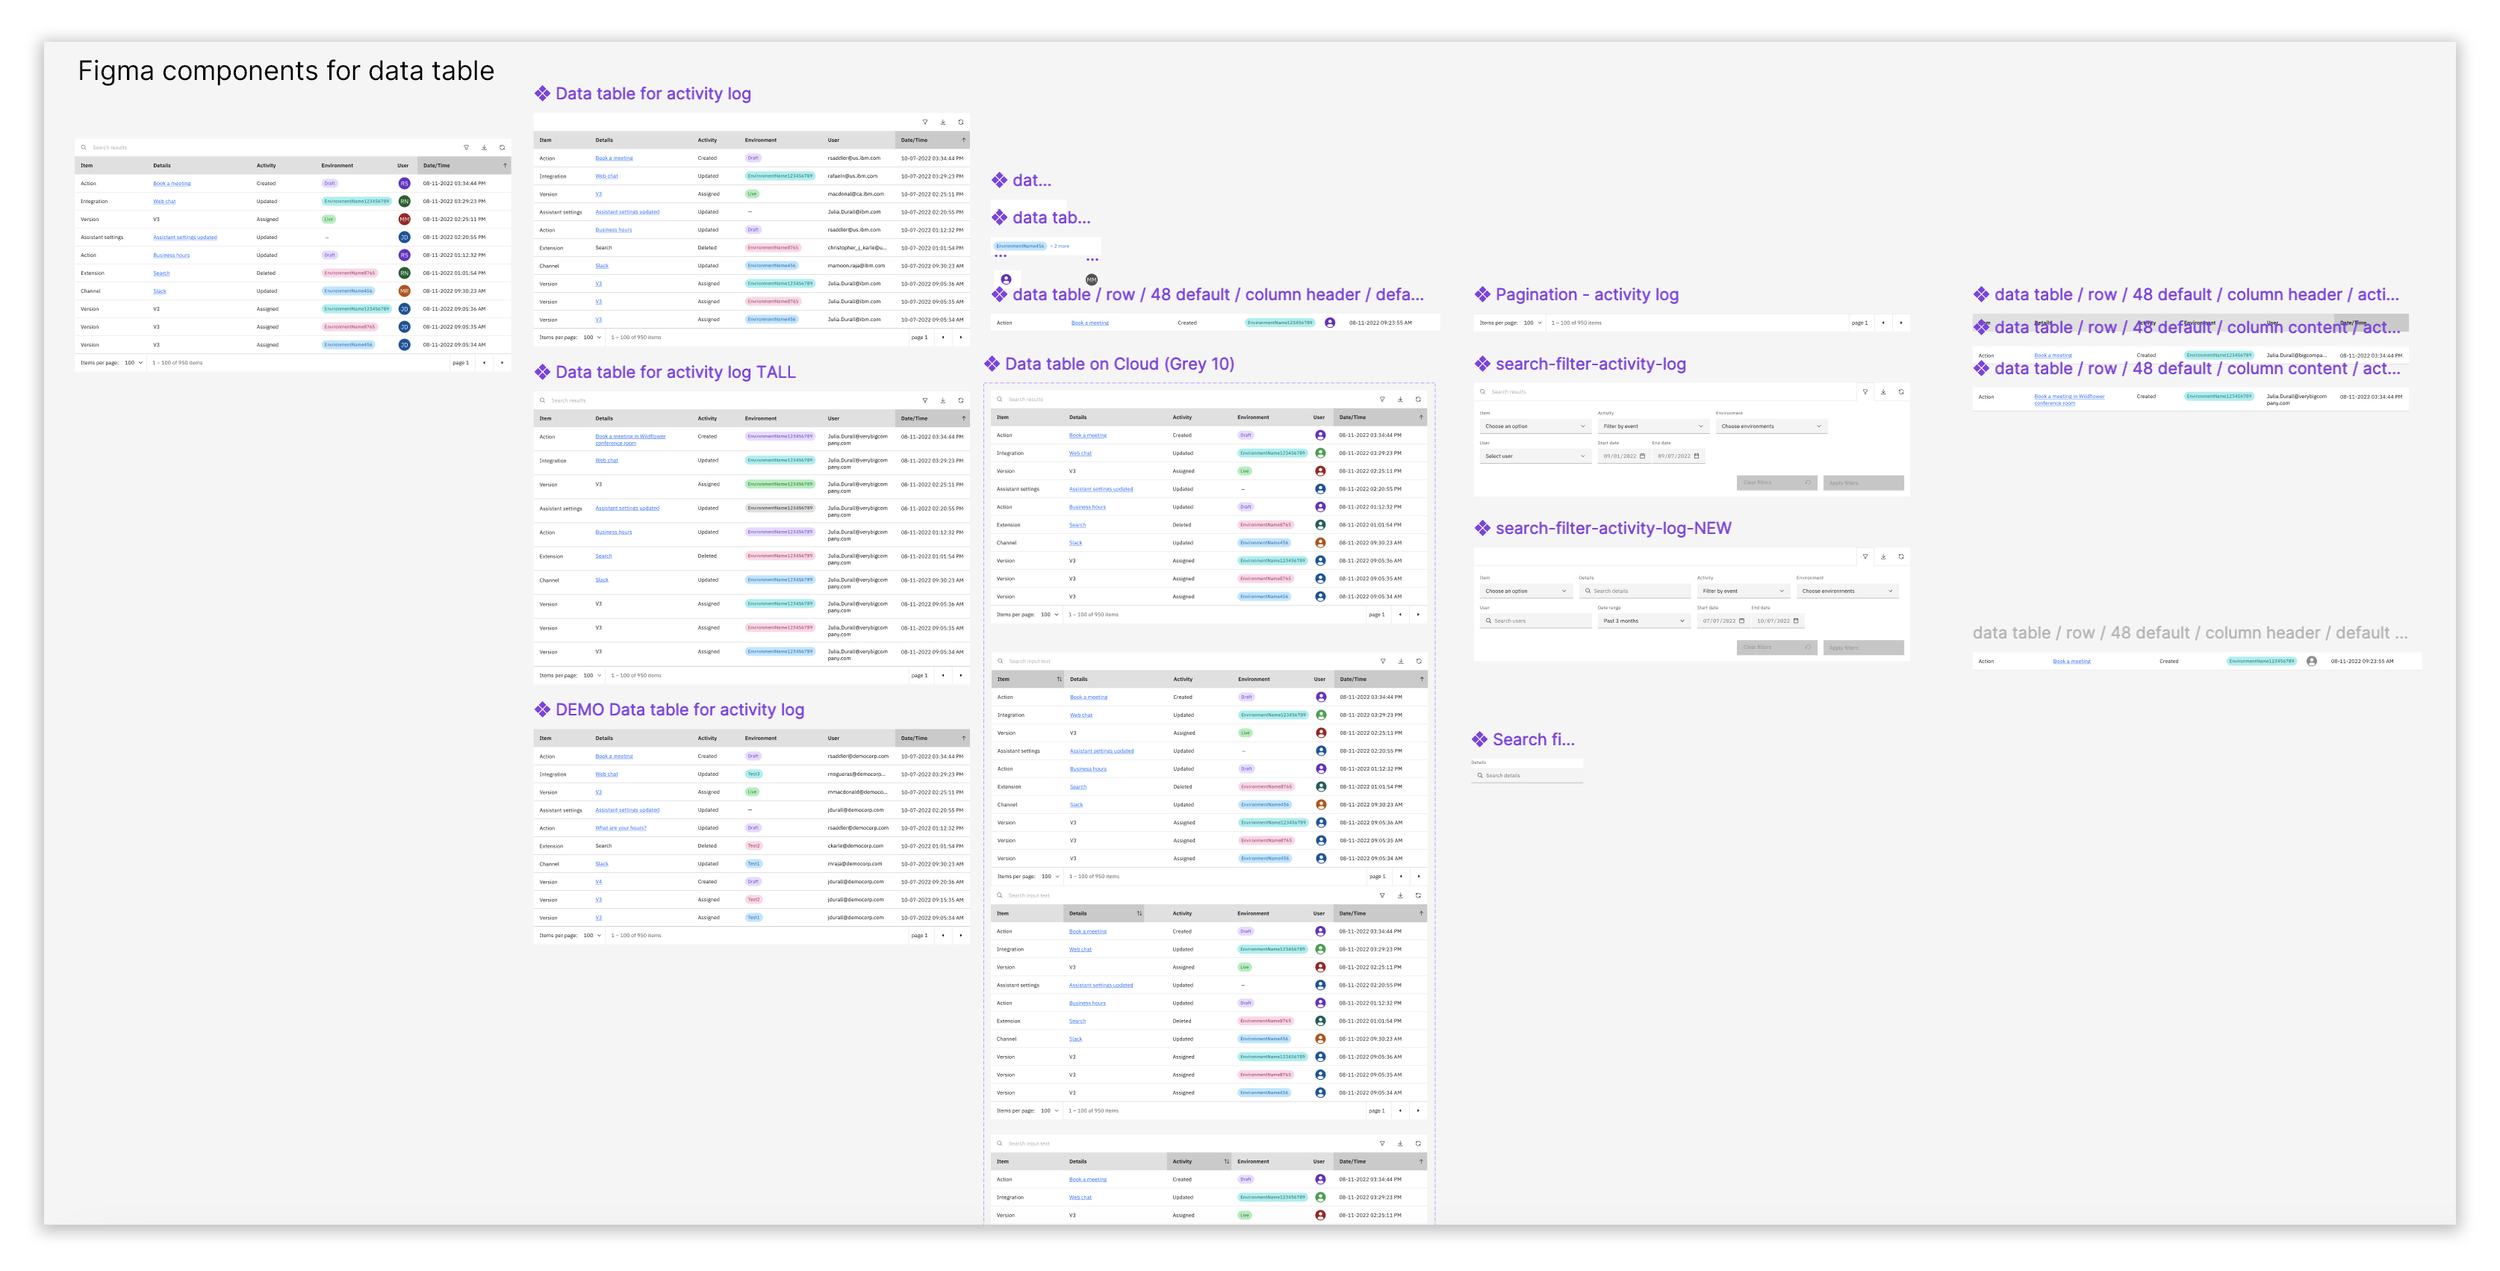Open the Start date calendar icon
This screenshot has height=1271, width=2500.
coord(1642,456)
